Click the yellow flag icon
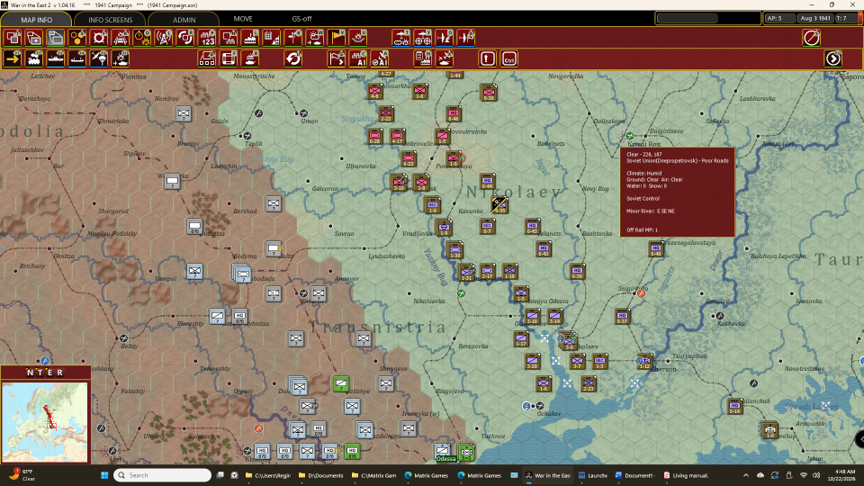 click(336, 38)
